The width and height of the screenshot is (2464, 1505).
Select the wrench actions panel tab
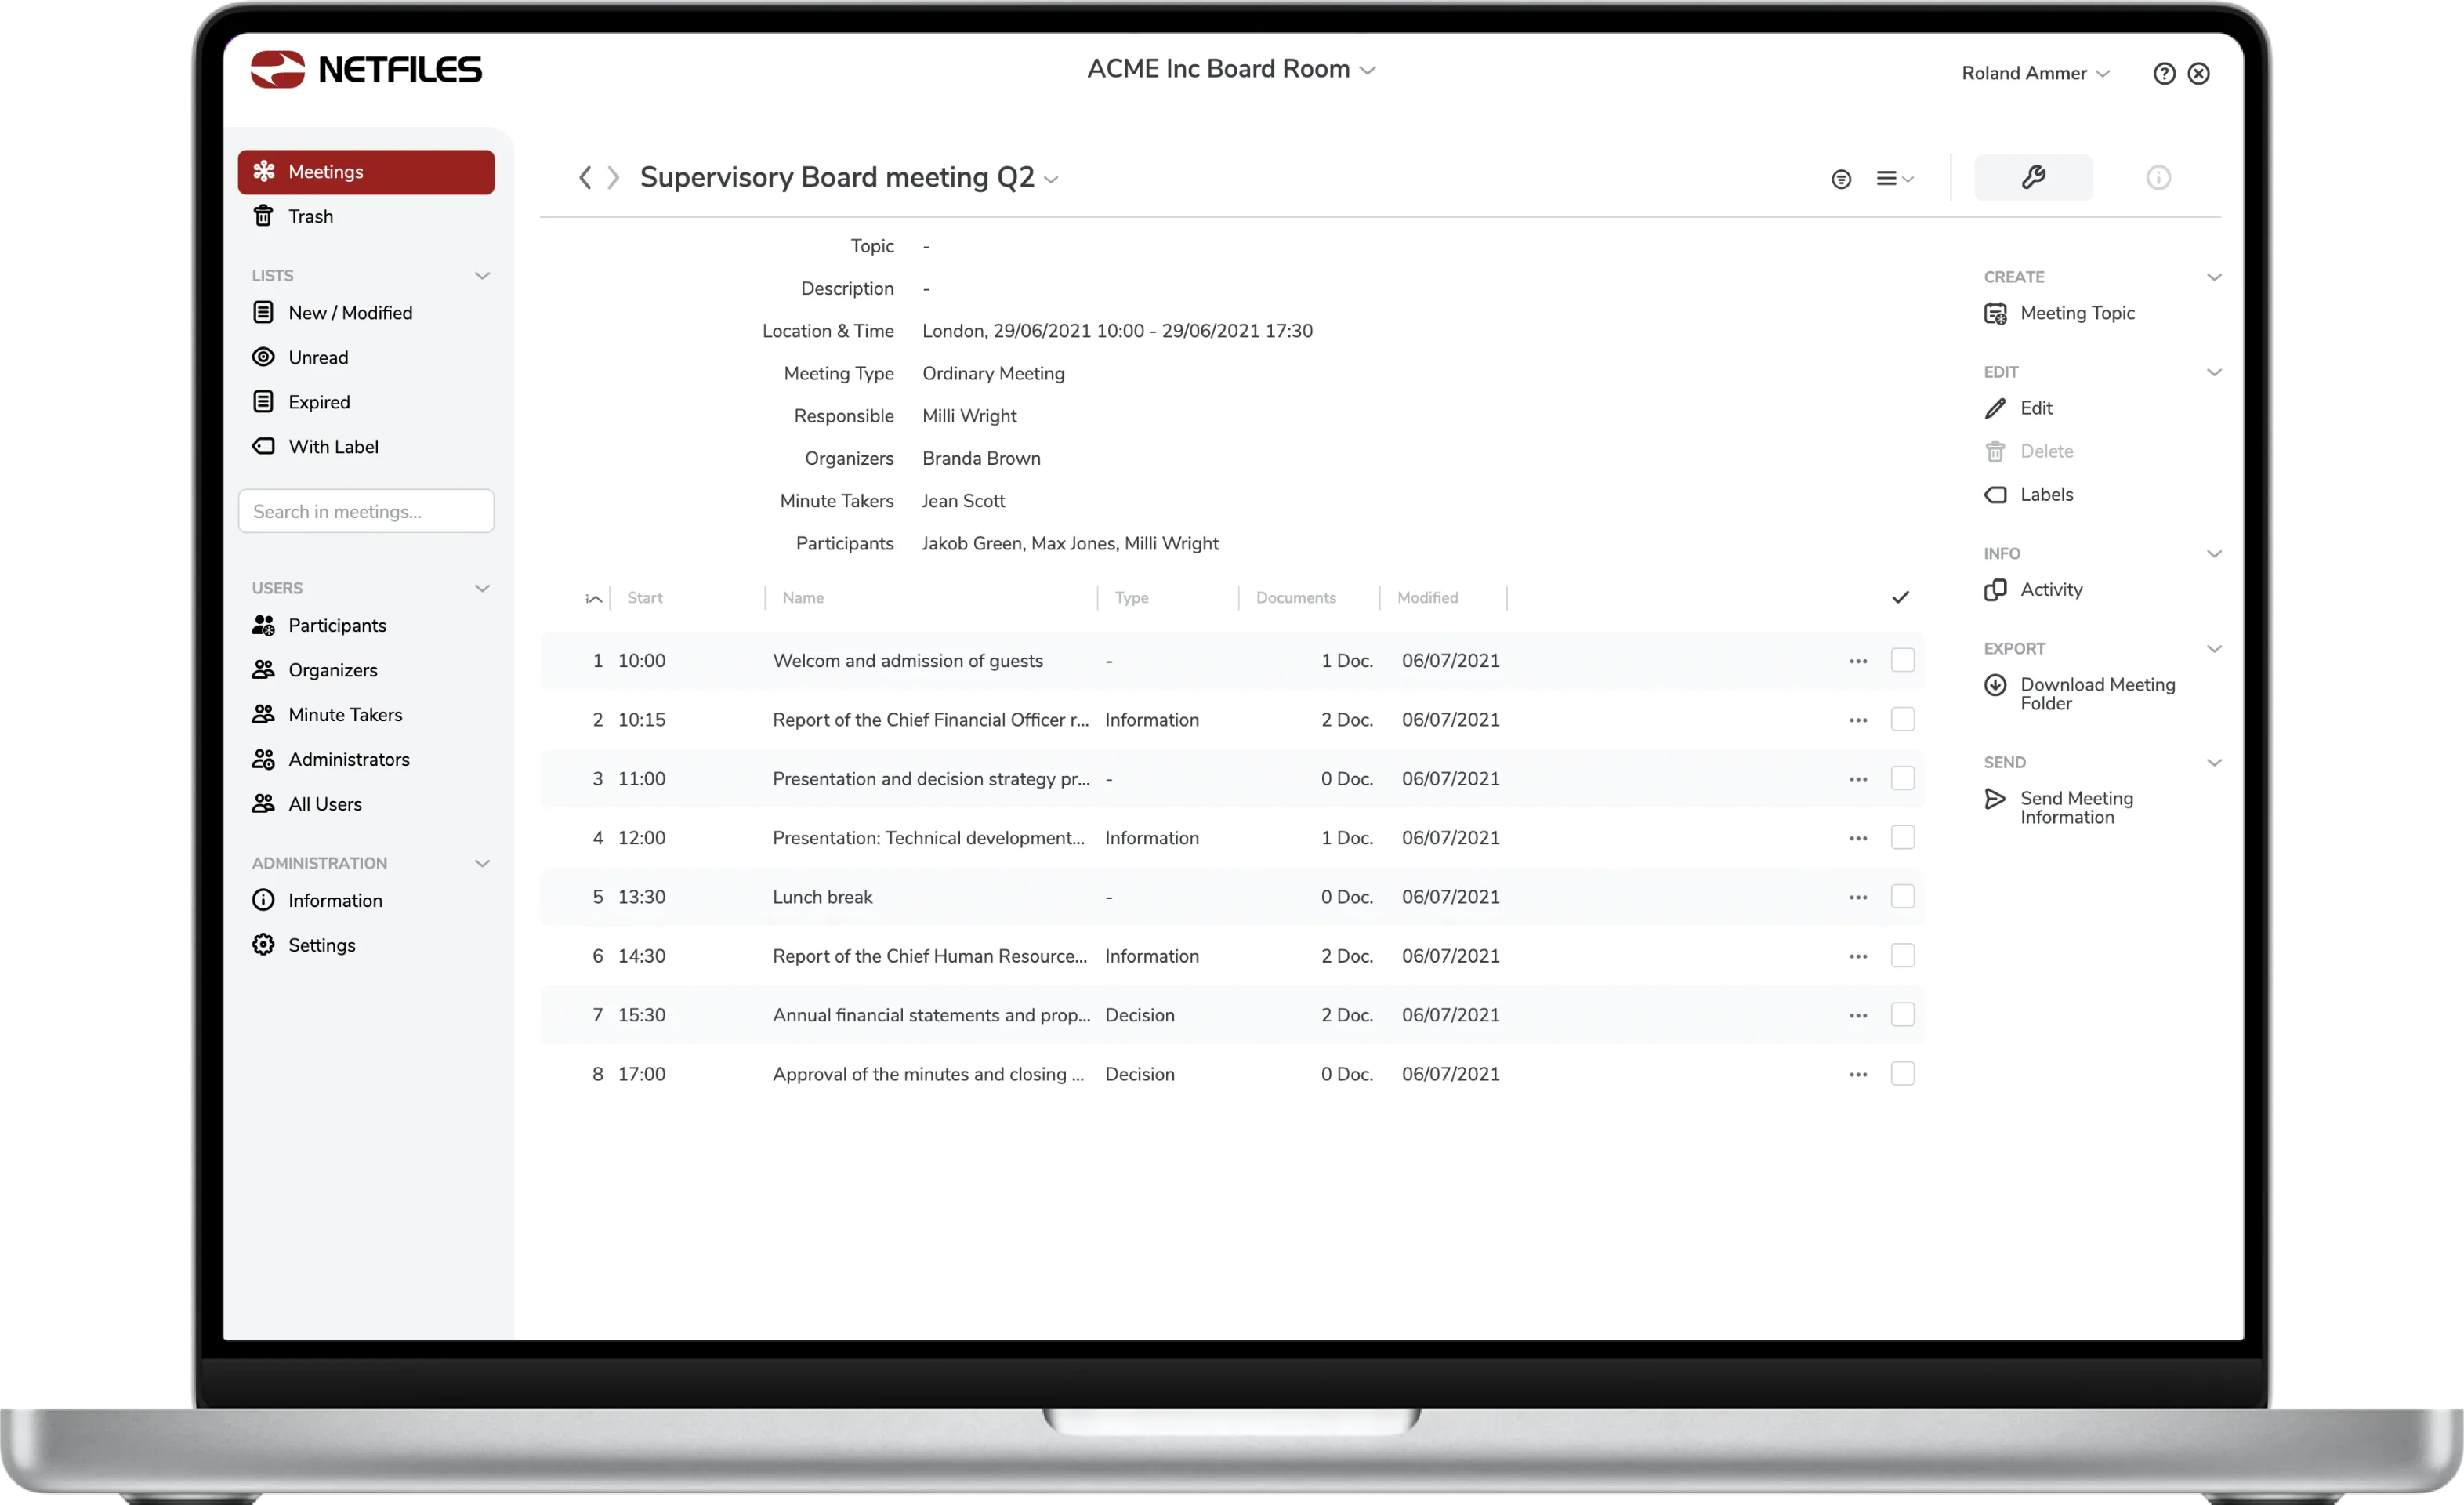(2033, 177)
